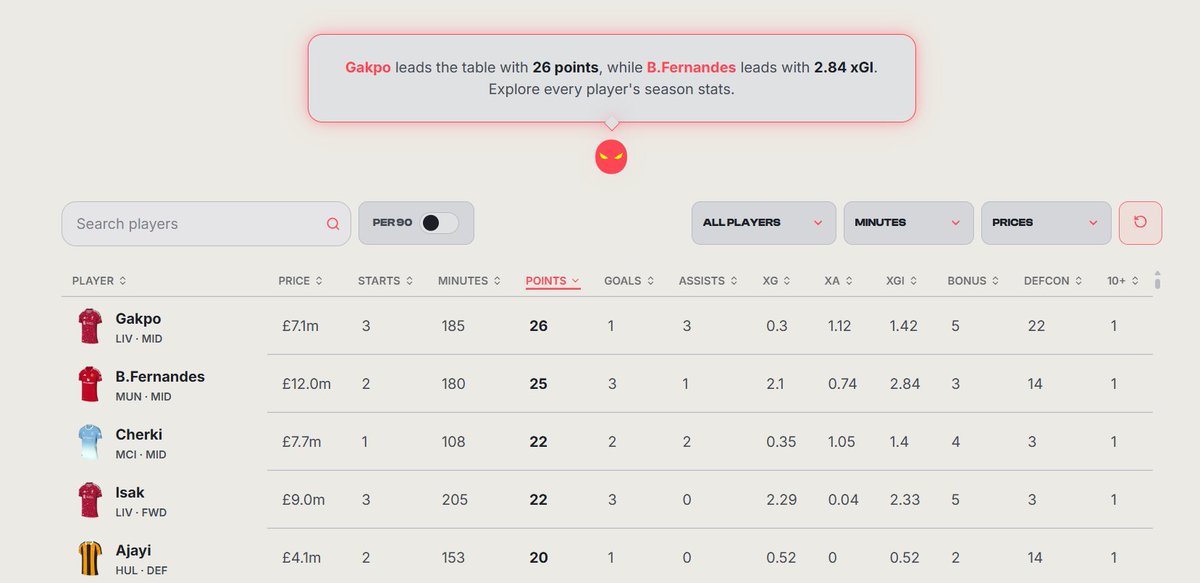Click B.Fernandes link in the banner
Image resolution: width=1200 pixels, height=583 pixels.
pyautogui.click(x=691, y=67)
